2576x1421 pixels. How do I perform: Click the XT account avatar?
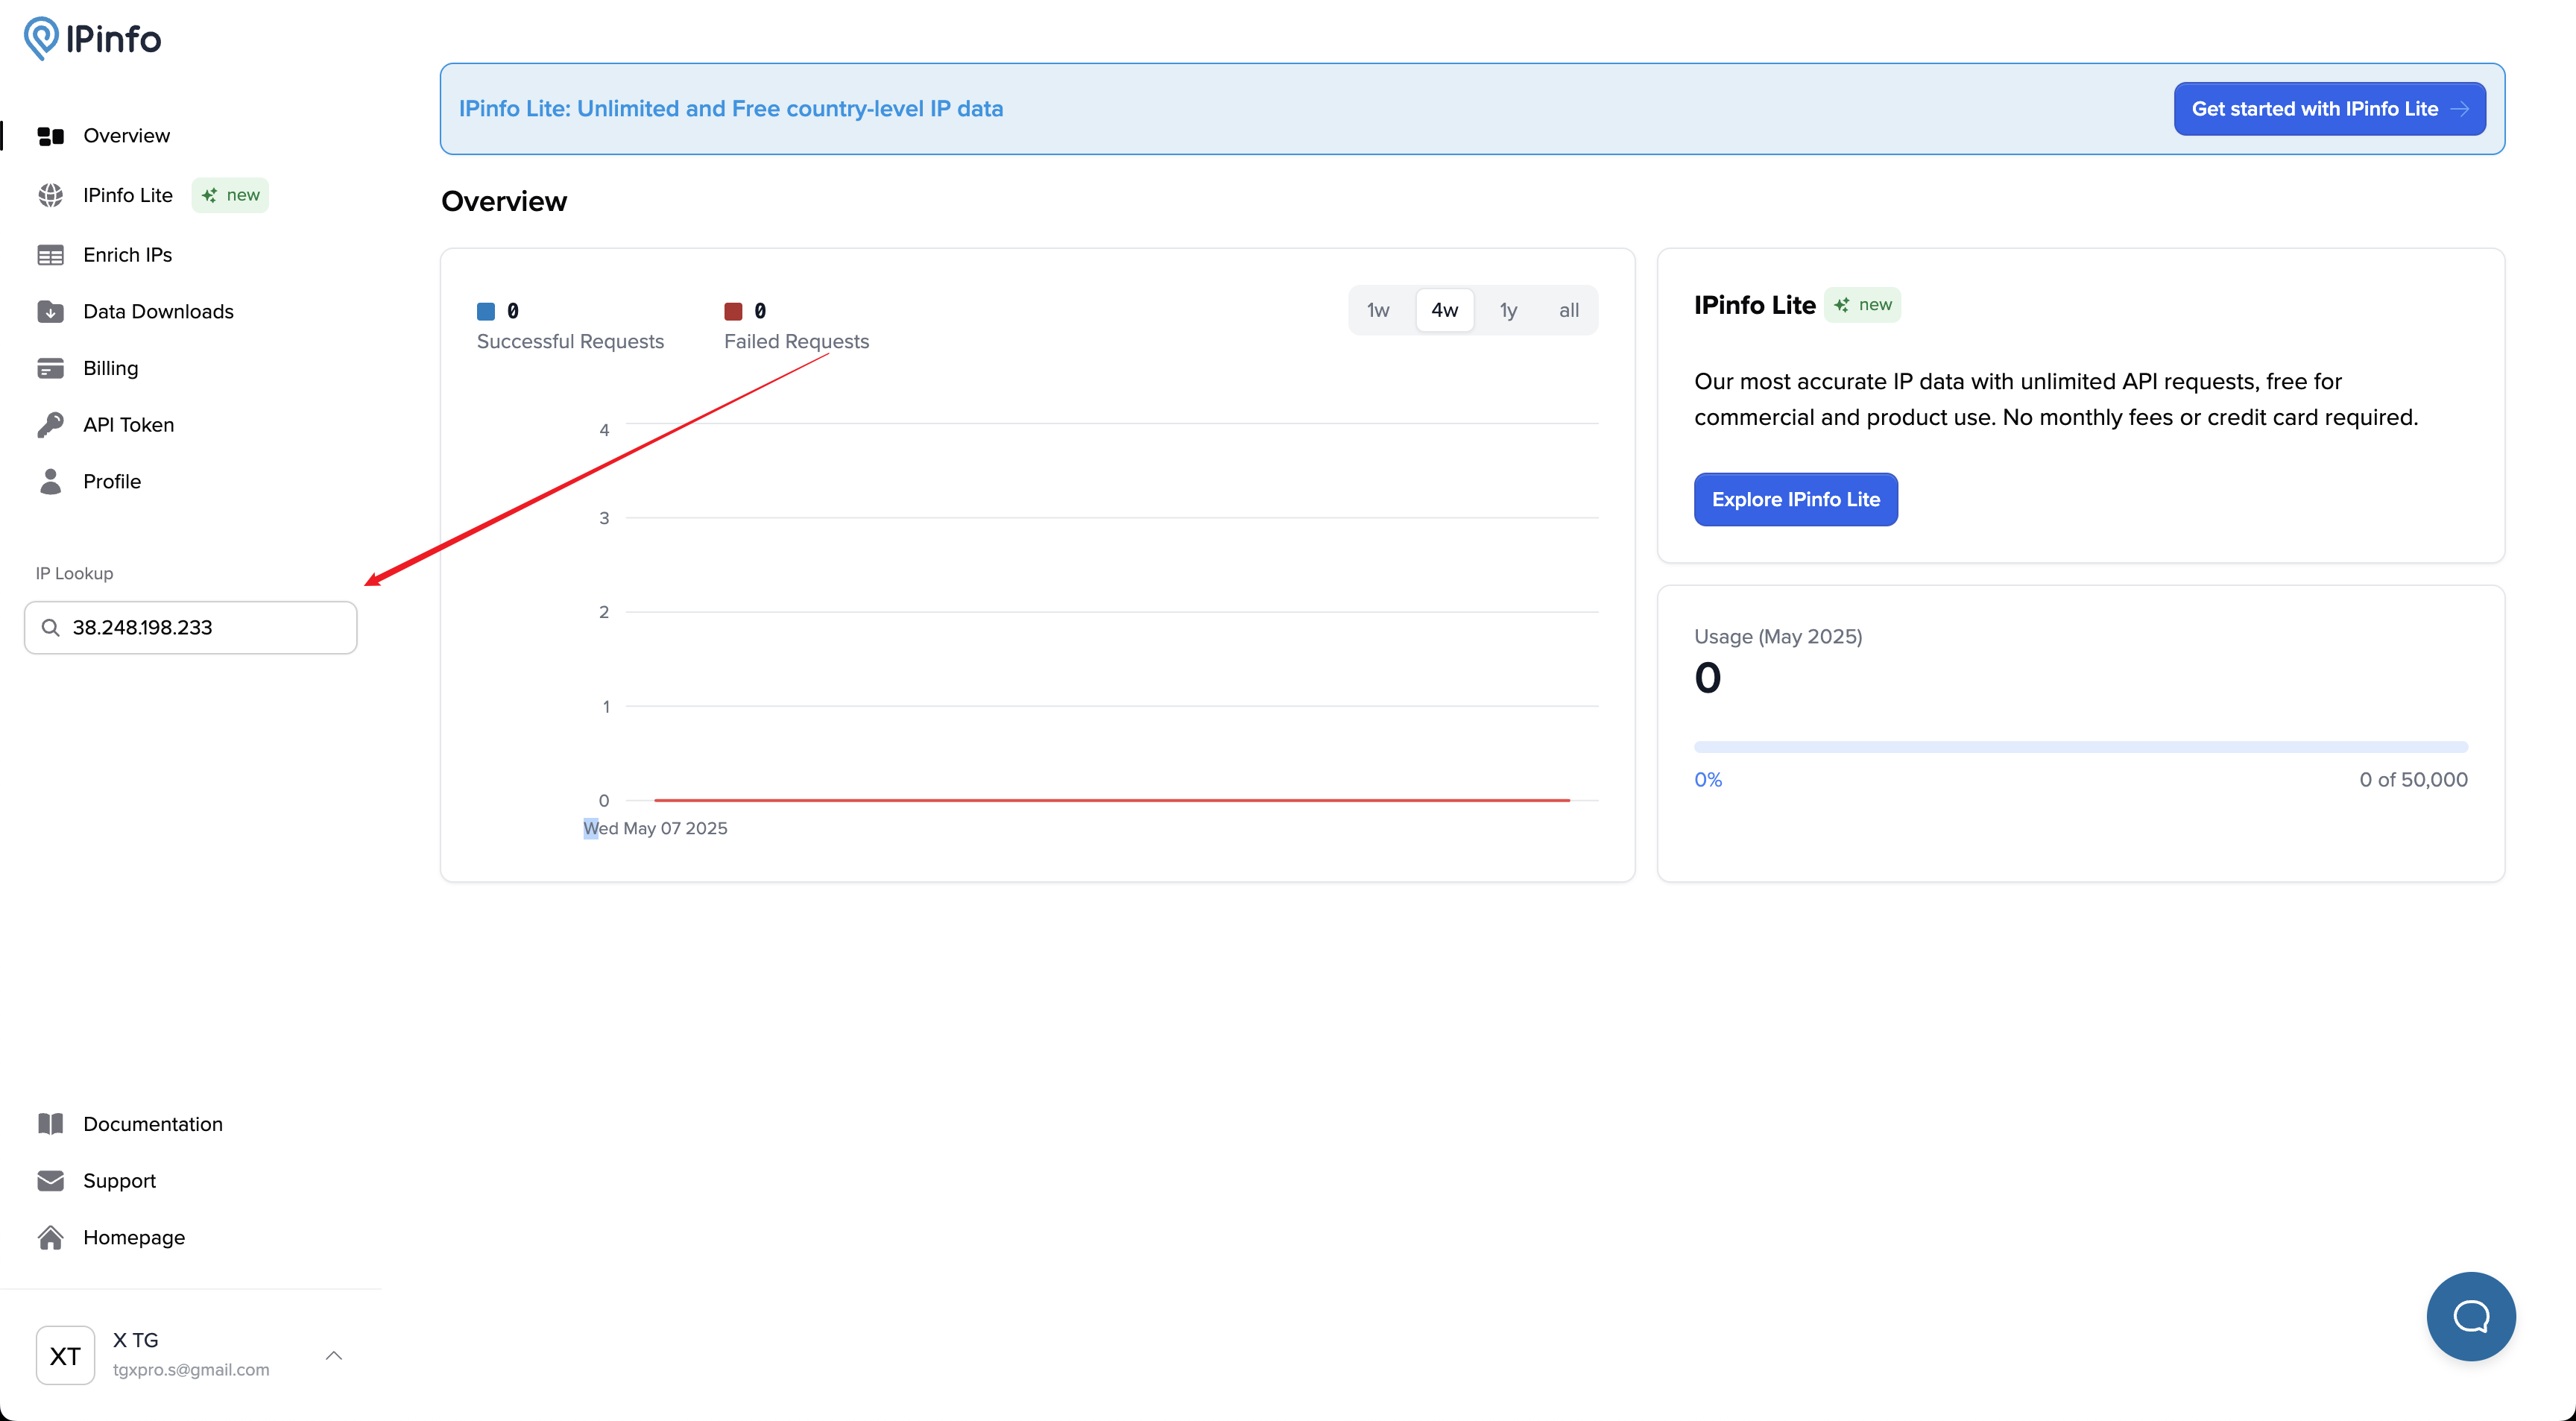[65, 1355]
